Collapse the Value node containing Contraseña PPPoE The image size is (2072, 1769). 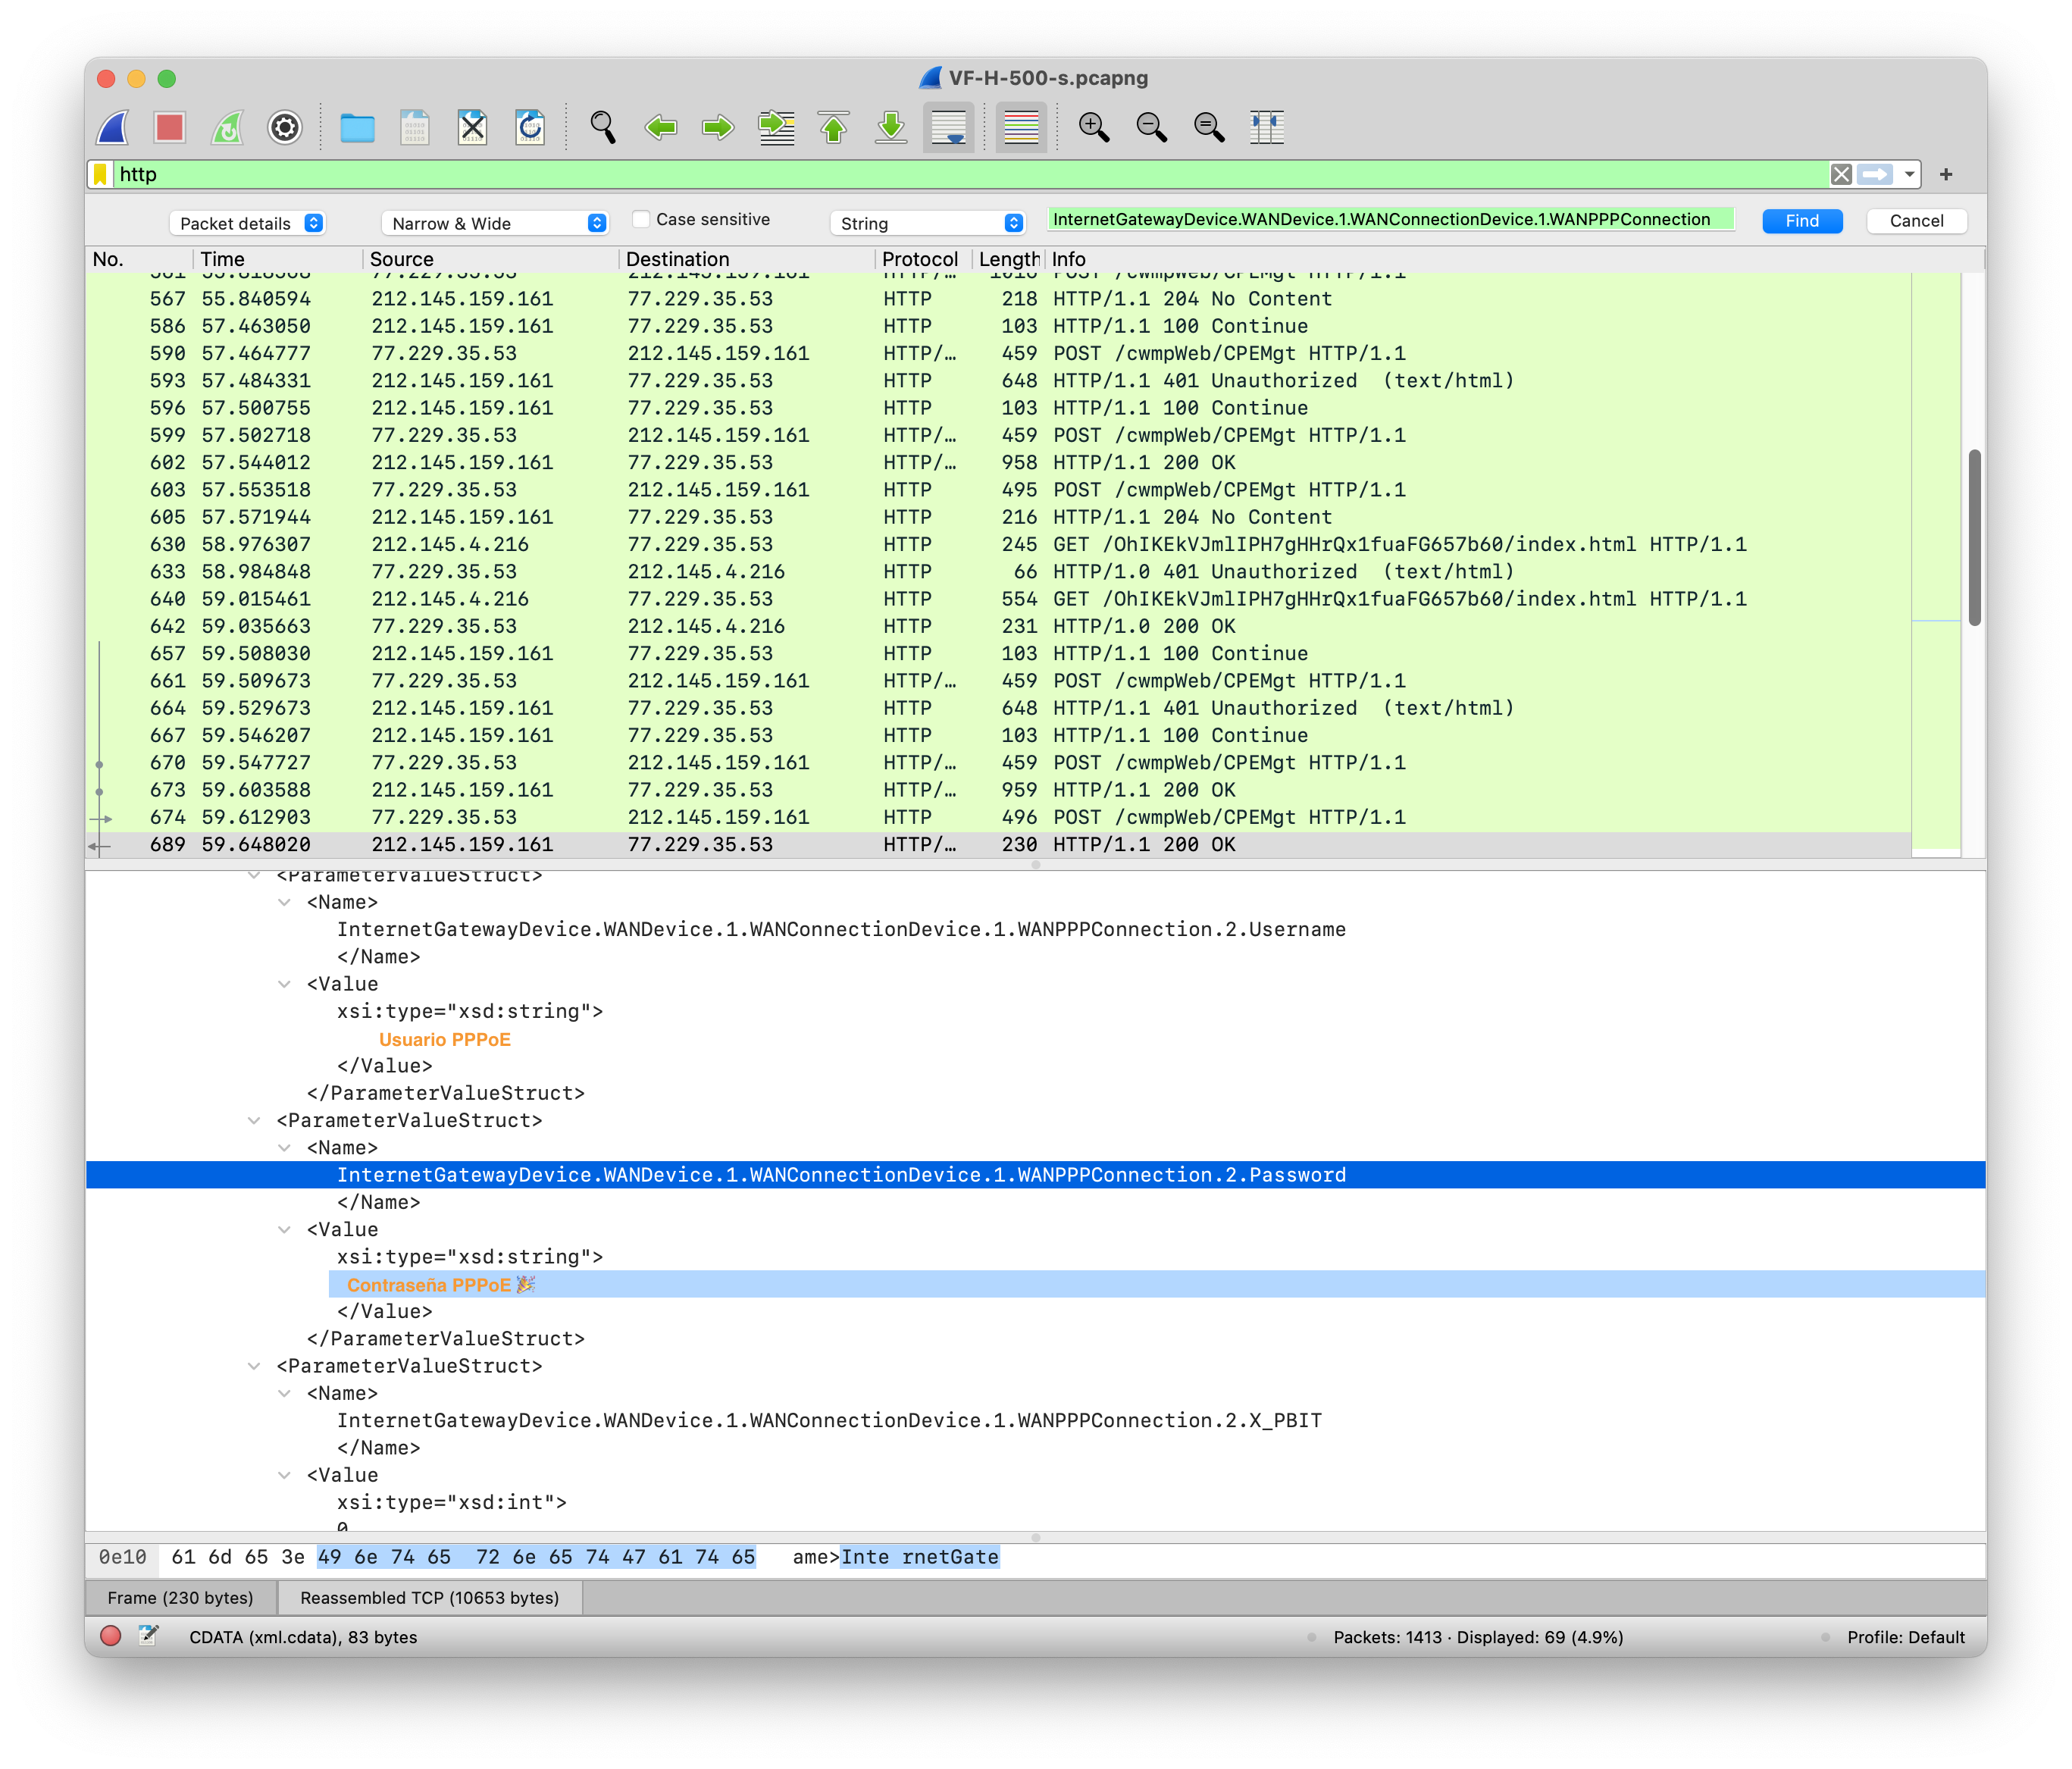(285, 1230)
